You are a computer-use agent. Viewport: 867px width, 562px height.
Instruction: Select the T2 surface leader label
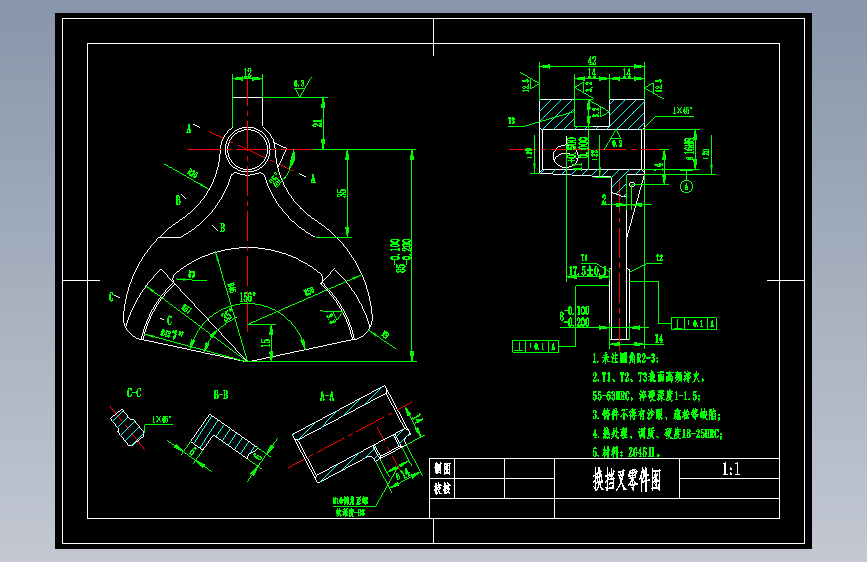point(659,258)
